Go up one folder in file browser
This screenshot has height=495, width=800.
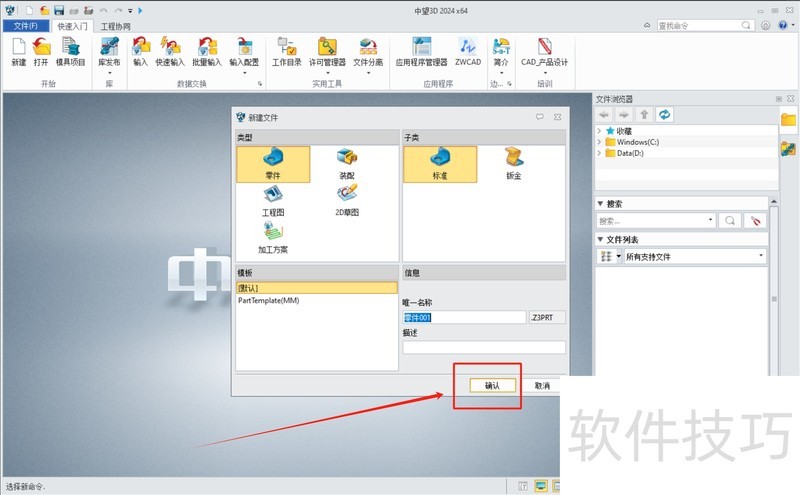pyautogui.click(x=644, y=114)
